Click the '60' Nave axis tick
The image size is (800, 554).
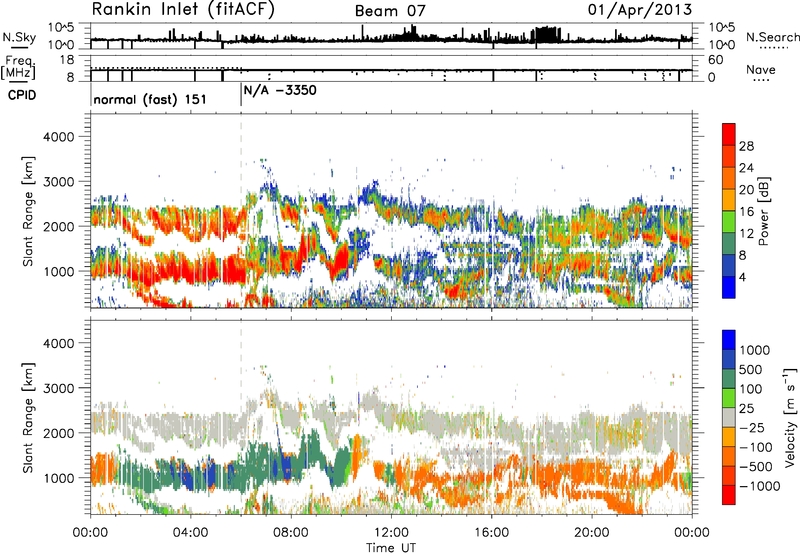click(x=715, y=60)
